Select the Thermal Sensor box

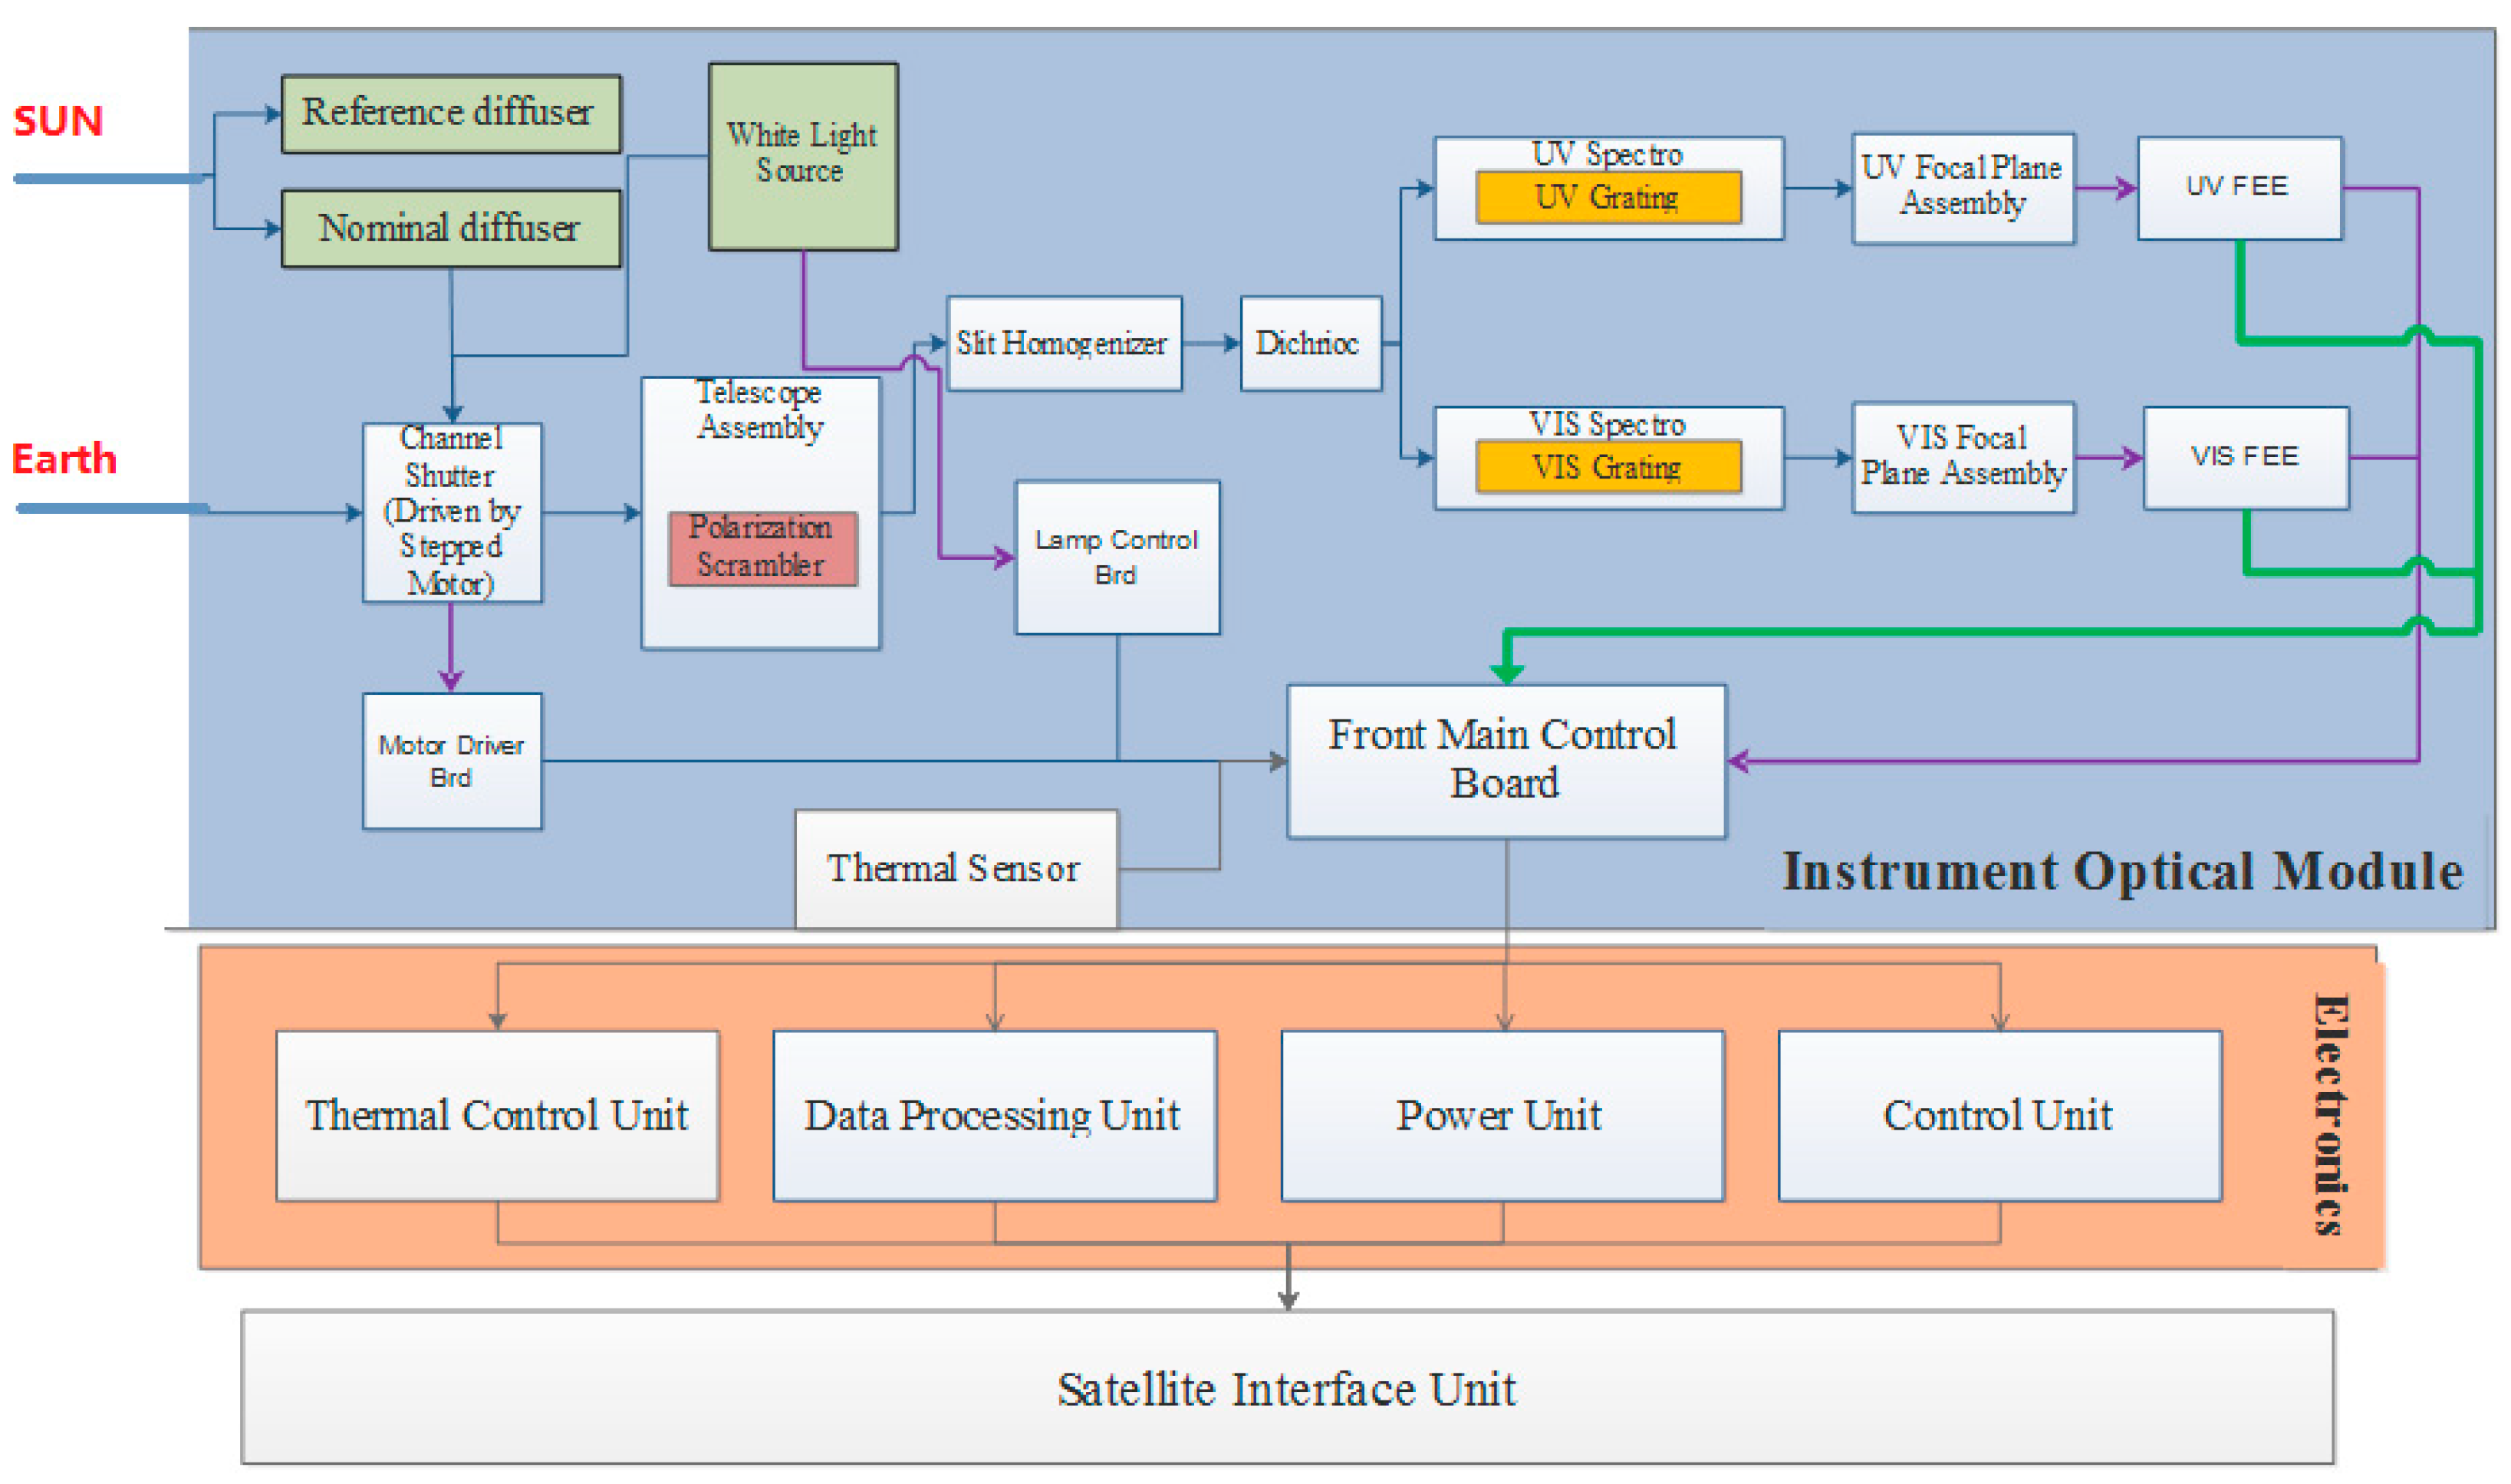coord(955,868)
